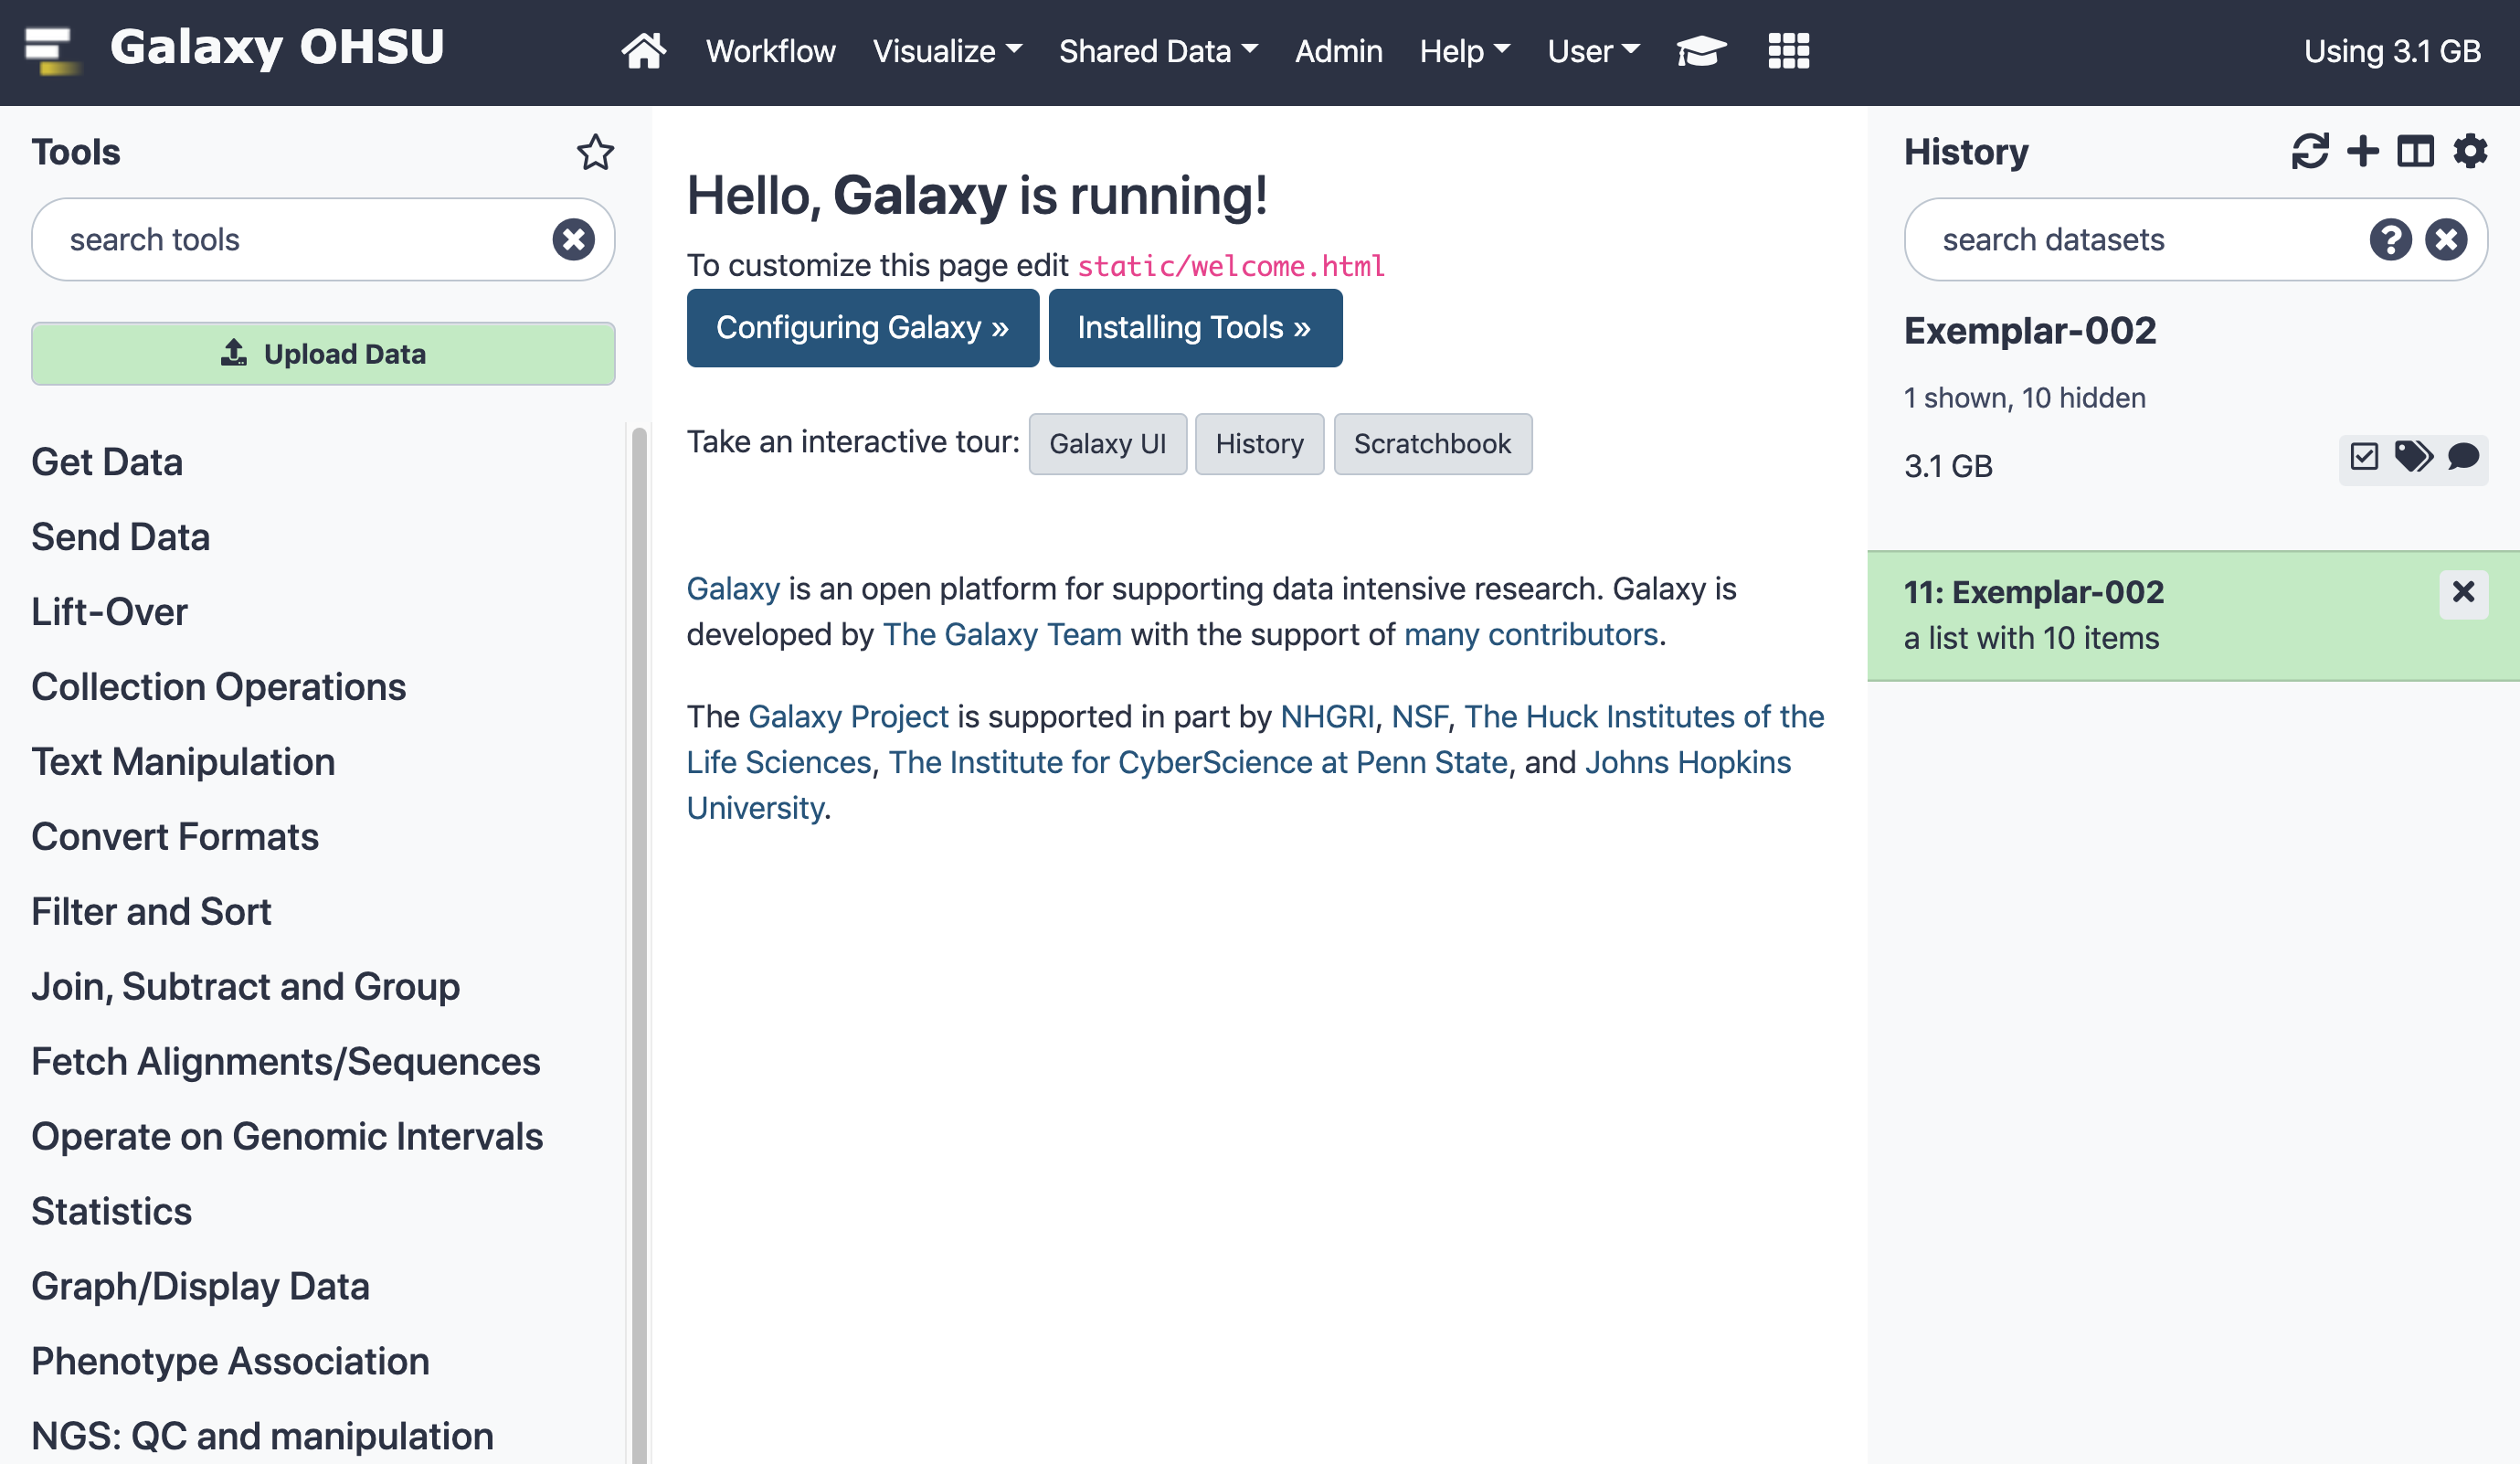Delete the Exemplar-002 list collection
Image resolution: width=2520 pixels, height=1464 pixels.
click(x=2464, y=592)
